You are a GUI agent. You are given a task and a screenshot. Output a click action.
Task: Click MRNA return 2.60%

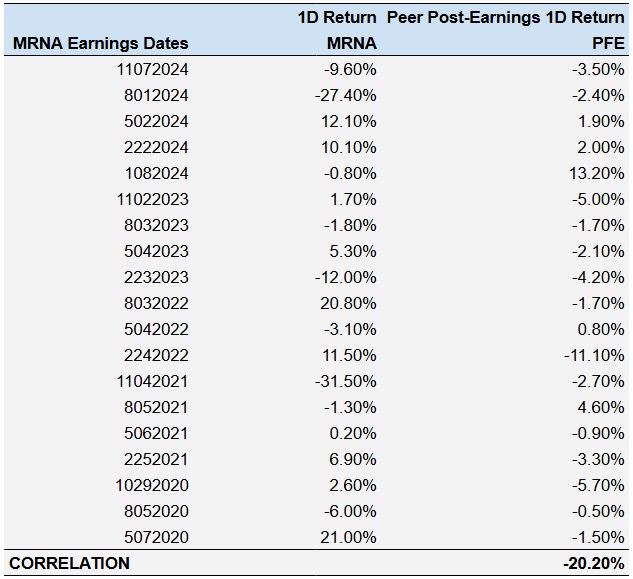353,485
